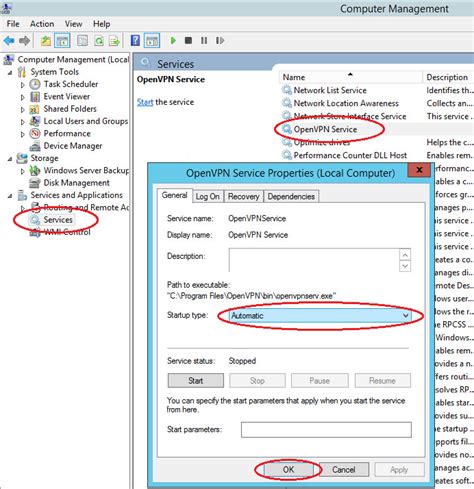Image resolution: width=474 pixels, height=489 pixels.
Task: Click the Forward arrow toolbar icon
Action: 24,41
